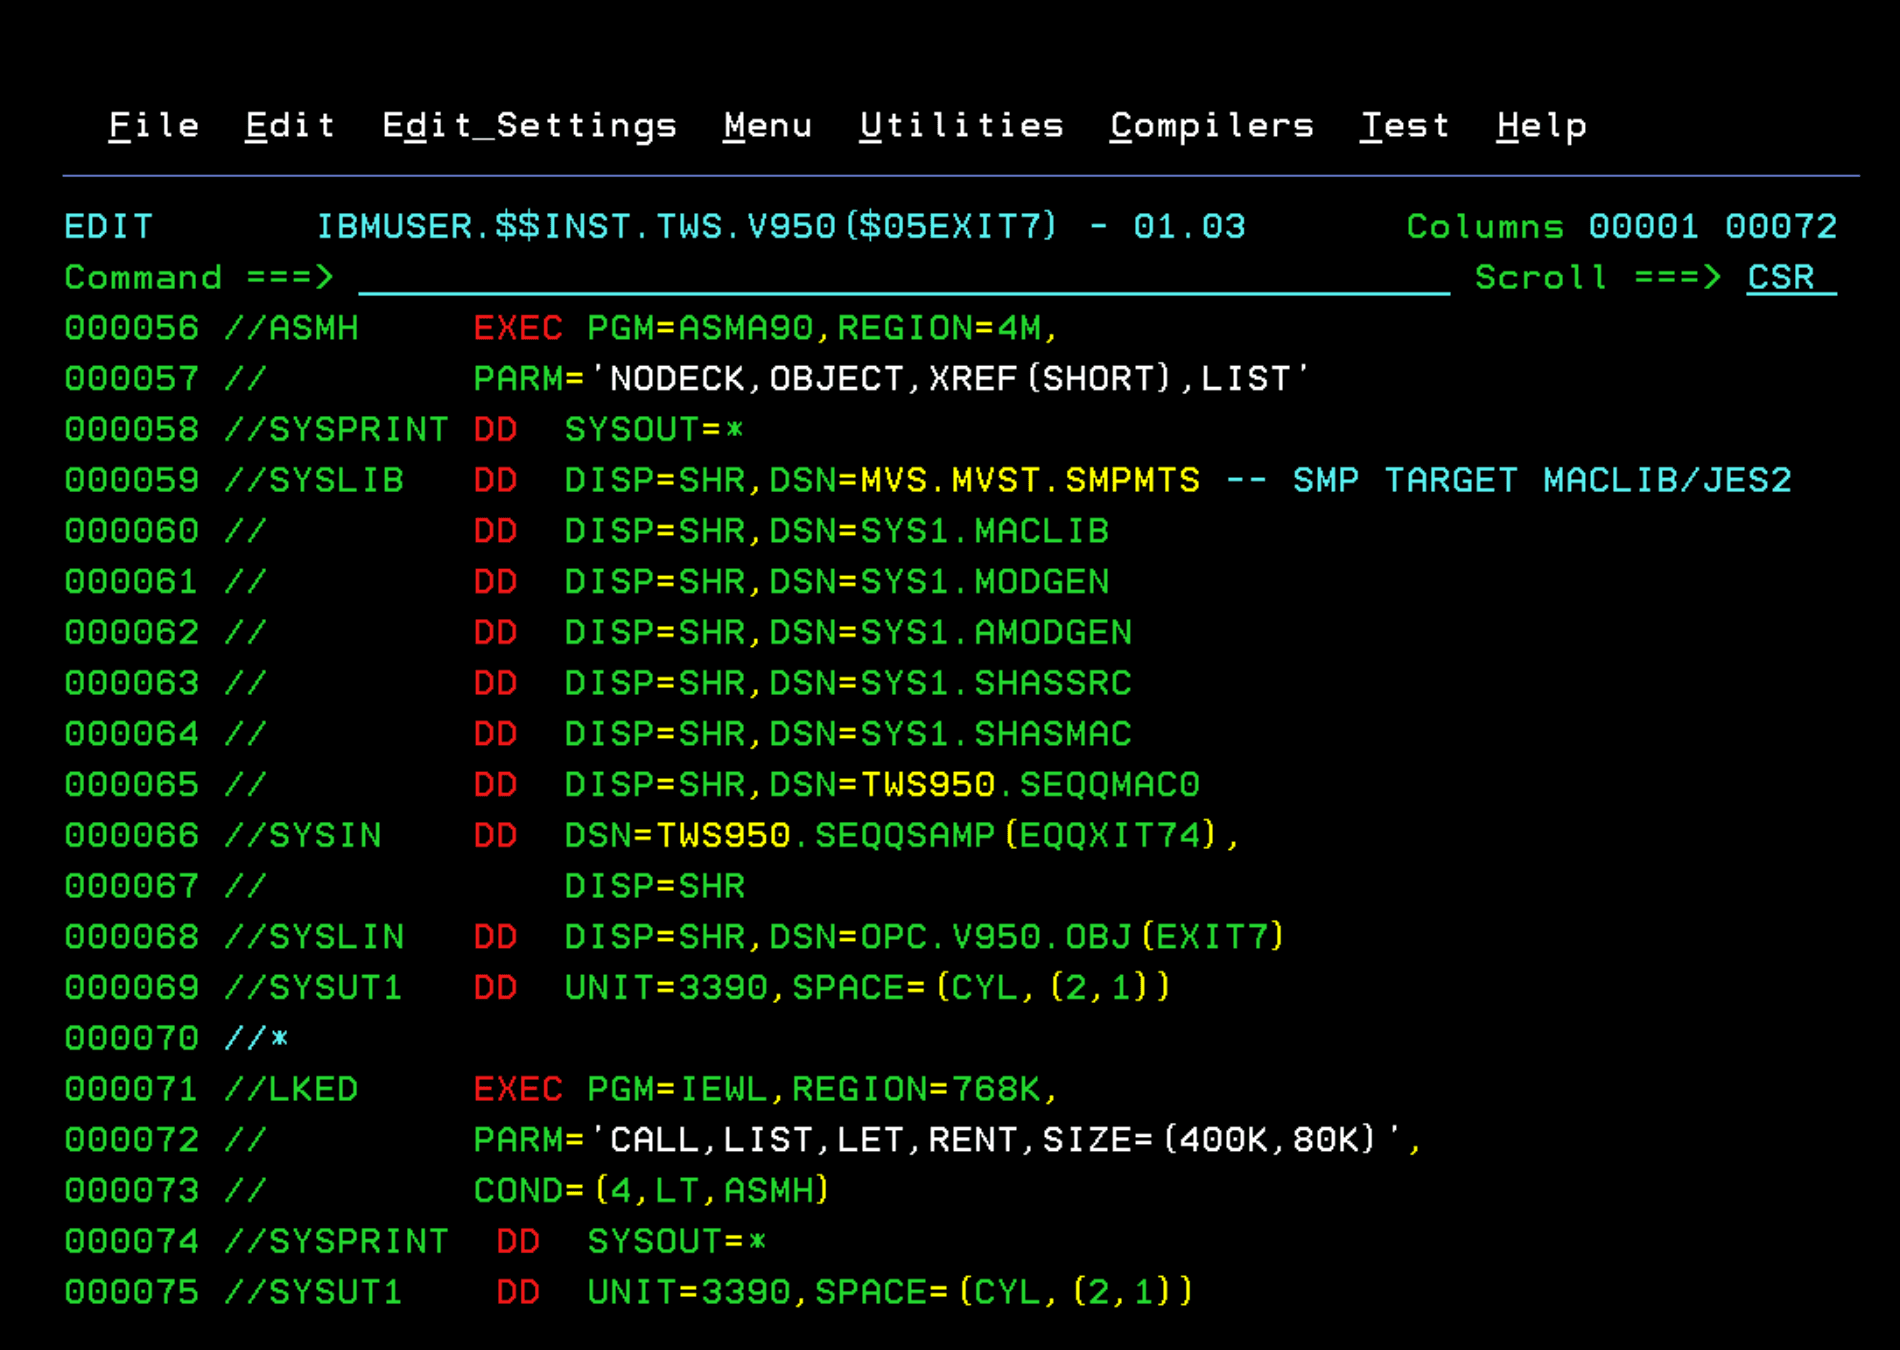Viewport: 1900px width, 1350px height.
Task: Click in the Command input field
Action: pos(900,278)
